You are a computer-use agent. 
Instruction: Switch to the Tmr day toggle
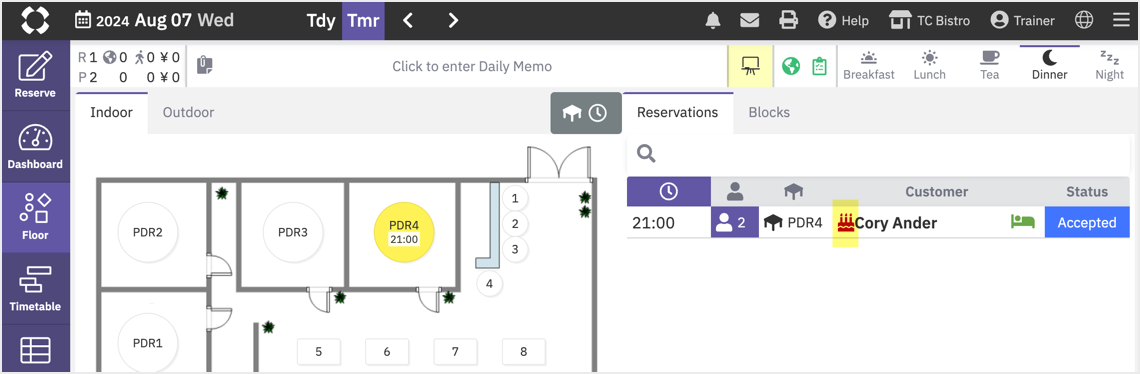(x=363, y=20)
